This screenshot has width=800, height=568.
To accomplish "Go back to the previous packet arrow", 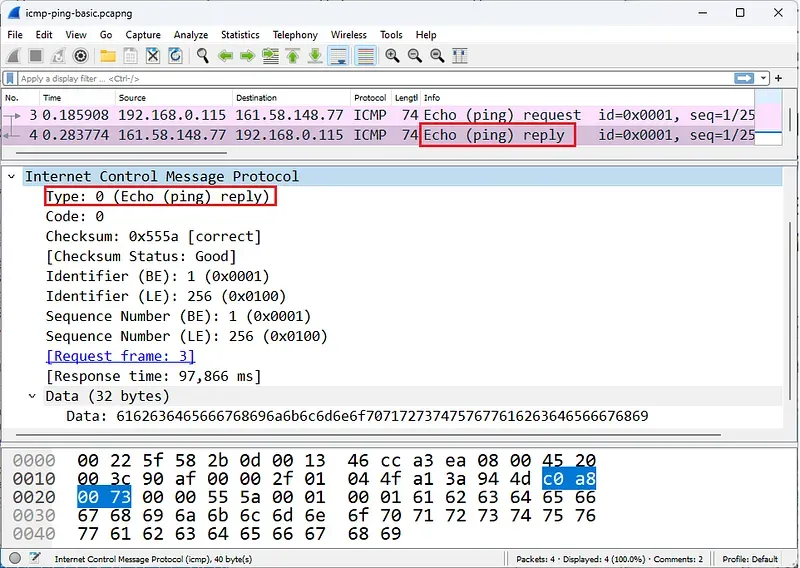I will pyautogui.click(x=225, y=56).
